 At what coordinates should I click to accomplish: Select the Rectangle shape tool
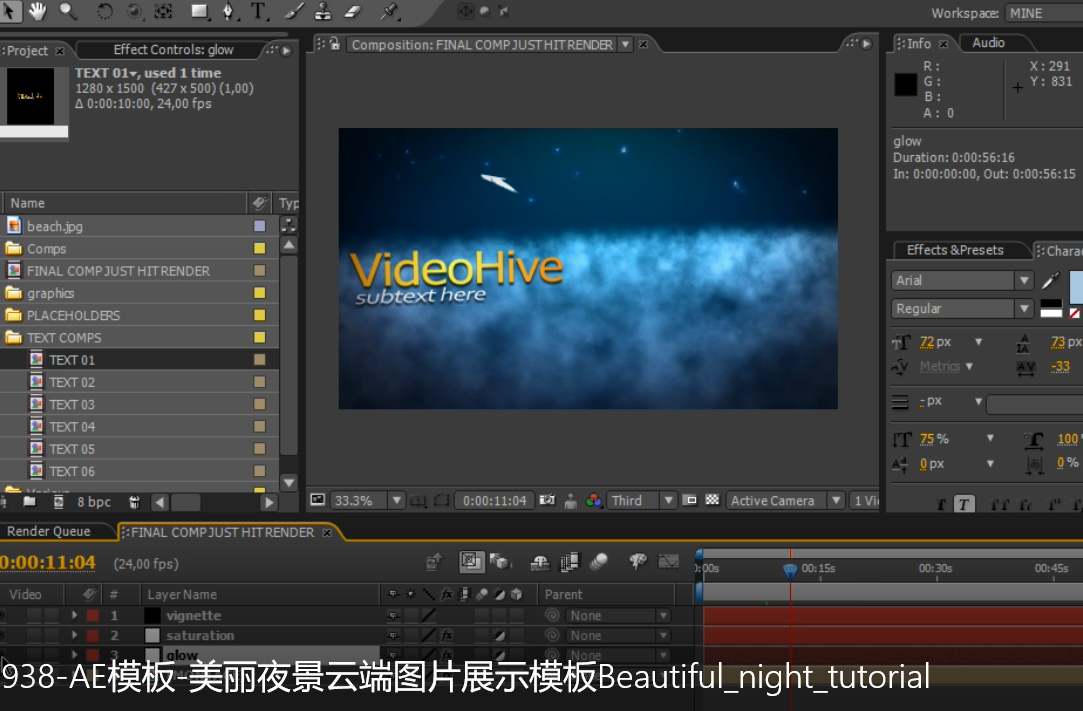200,11
